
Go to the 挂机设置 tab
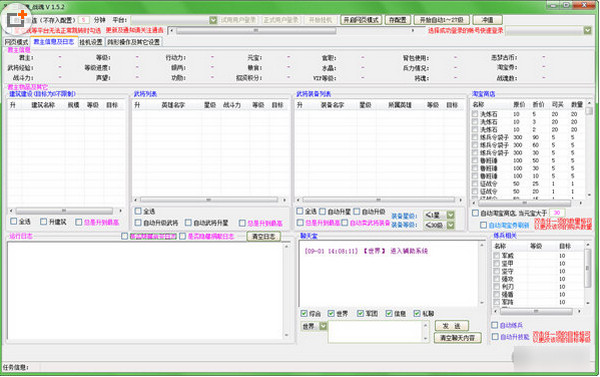[91, 42]
